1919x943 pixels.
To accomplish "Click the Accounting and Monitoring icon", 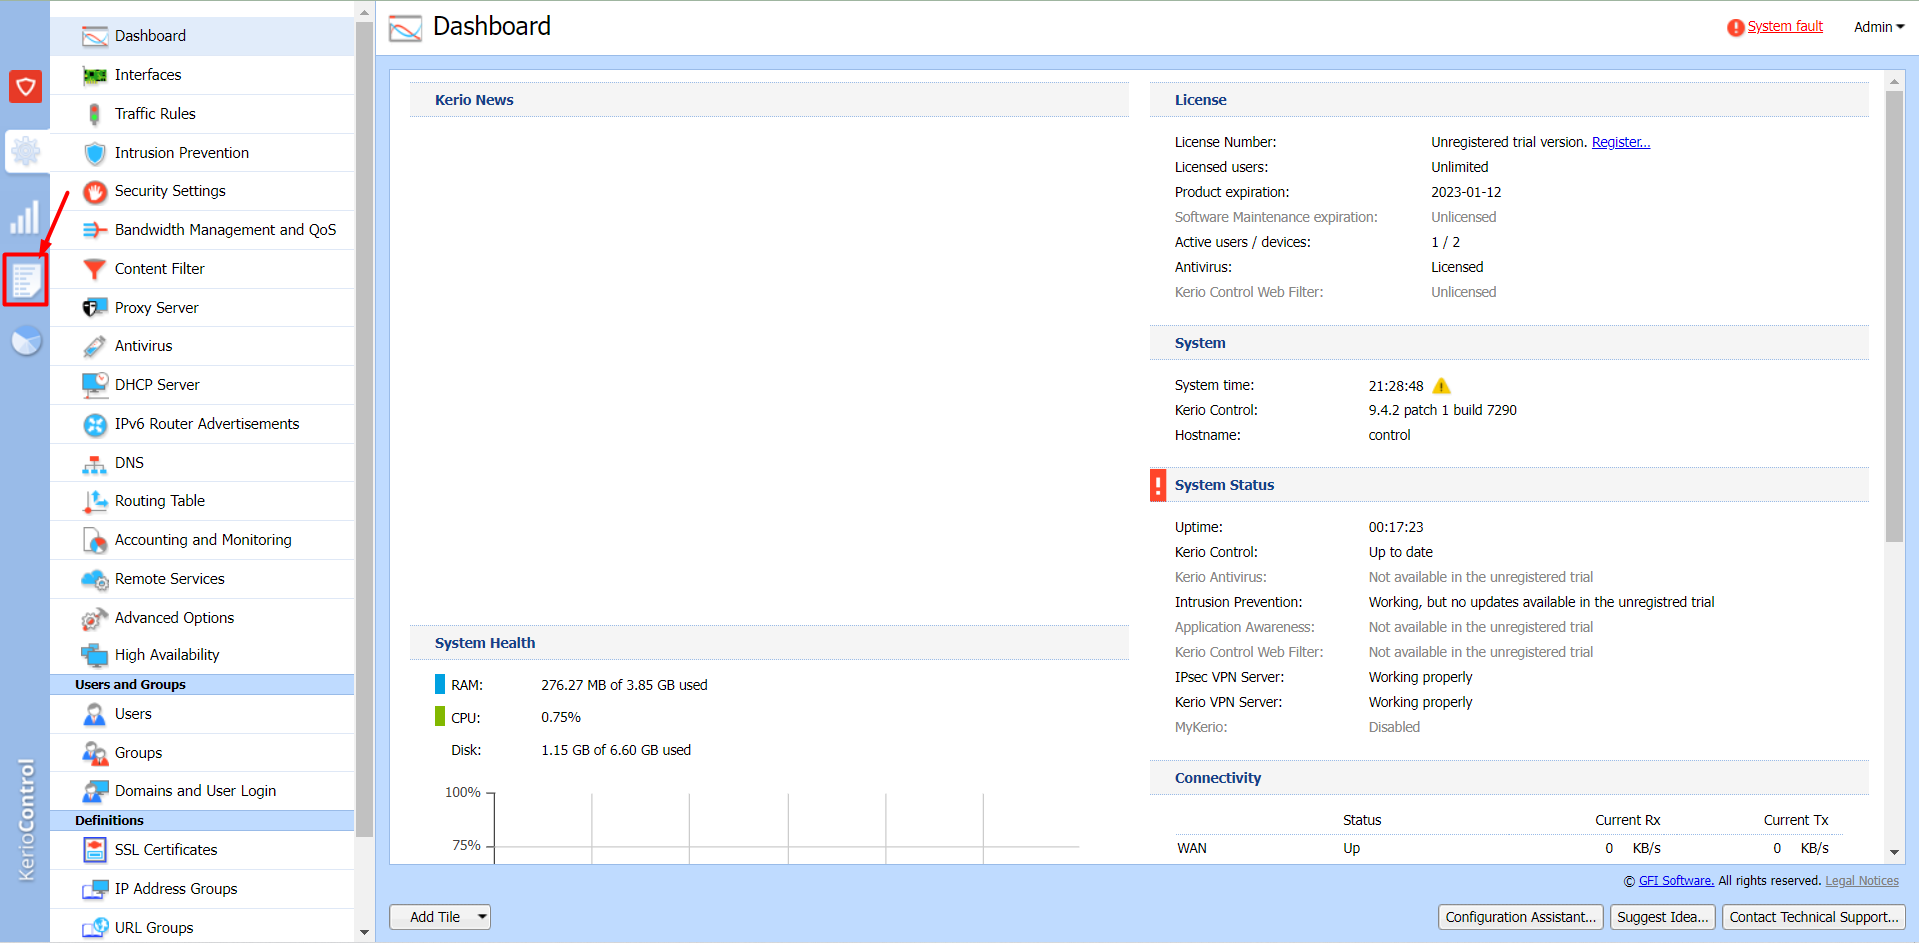I will point(95,540).
